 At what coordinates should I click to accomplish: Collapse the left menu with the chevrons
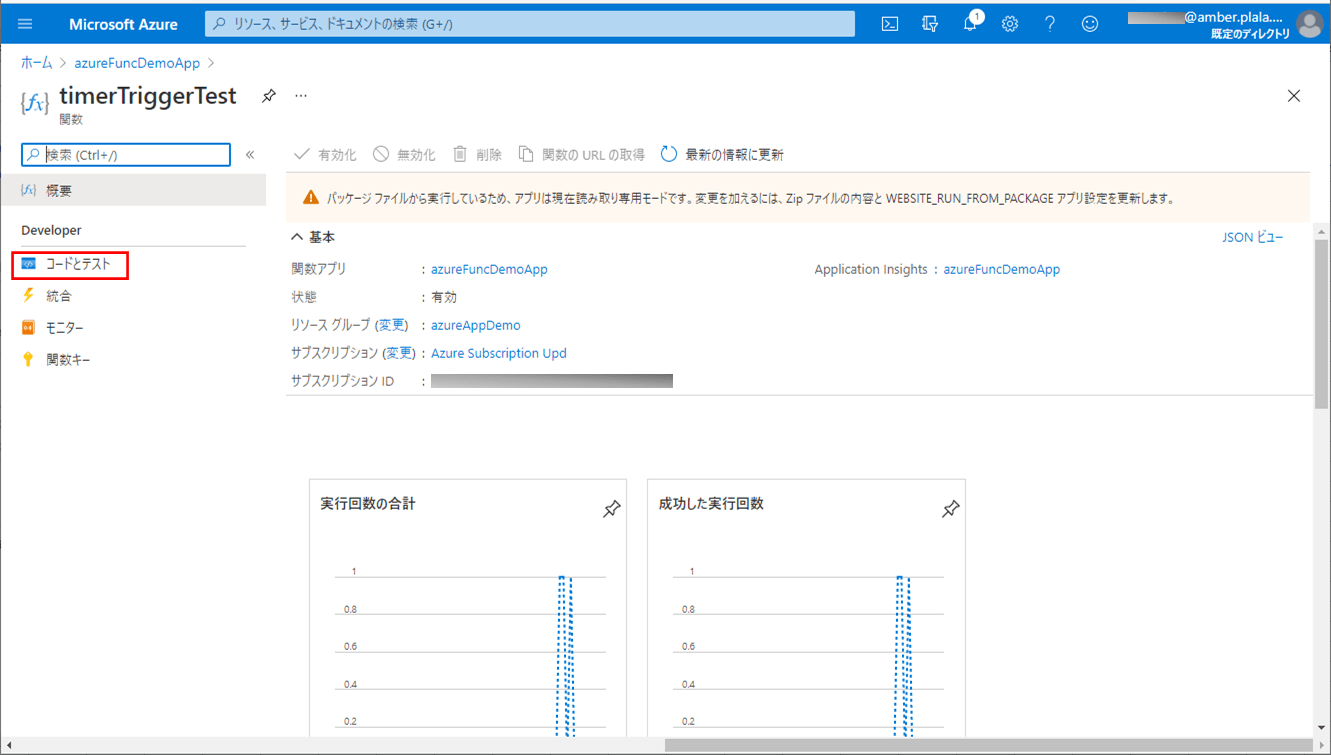(x=250, y=155)
